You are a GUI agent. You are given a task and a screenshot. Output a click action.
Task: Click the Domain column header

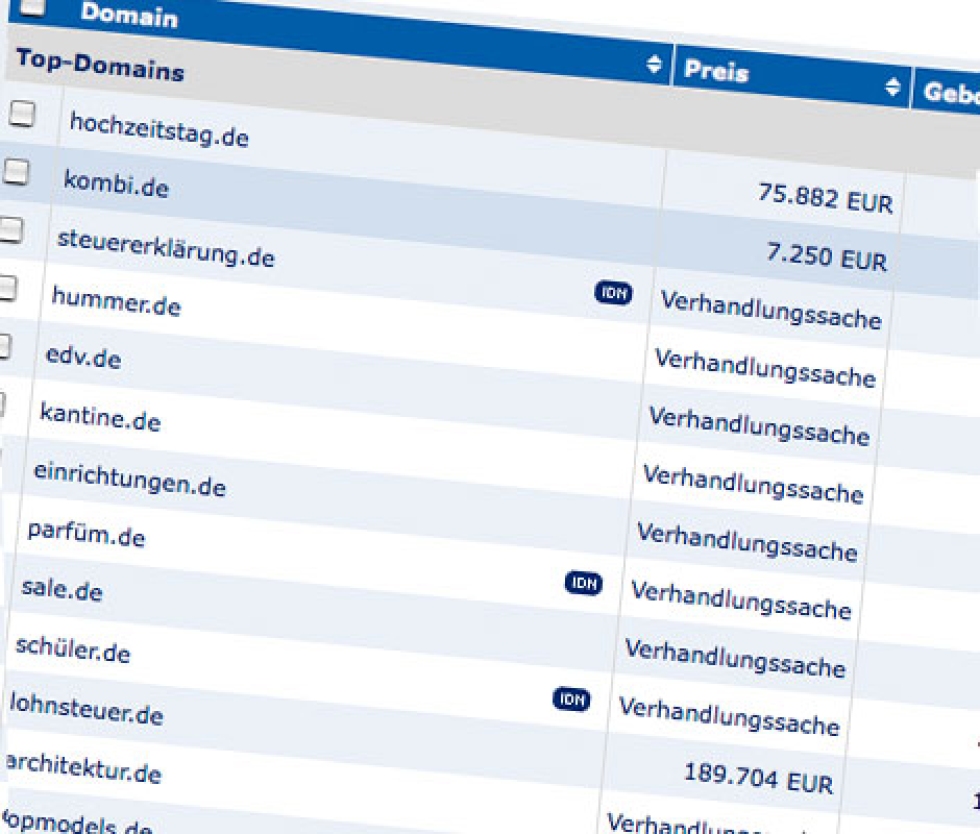(x=129, y=15)
